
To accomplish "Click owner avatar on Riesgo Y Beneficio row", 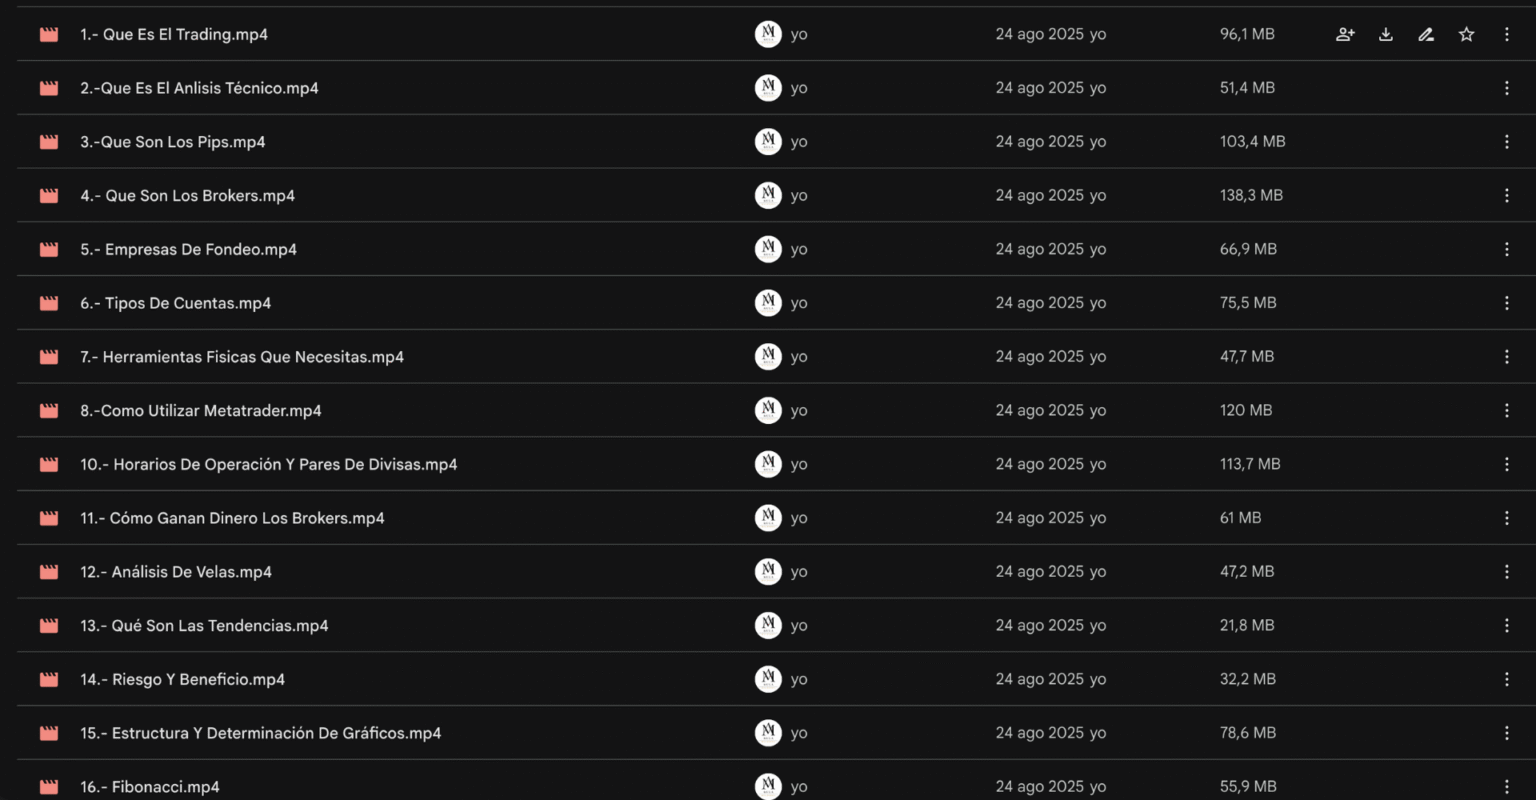I will 768,679.
